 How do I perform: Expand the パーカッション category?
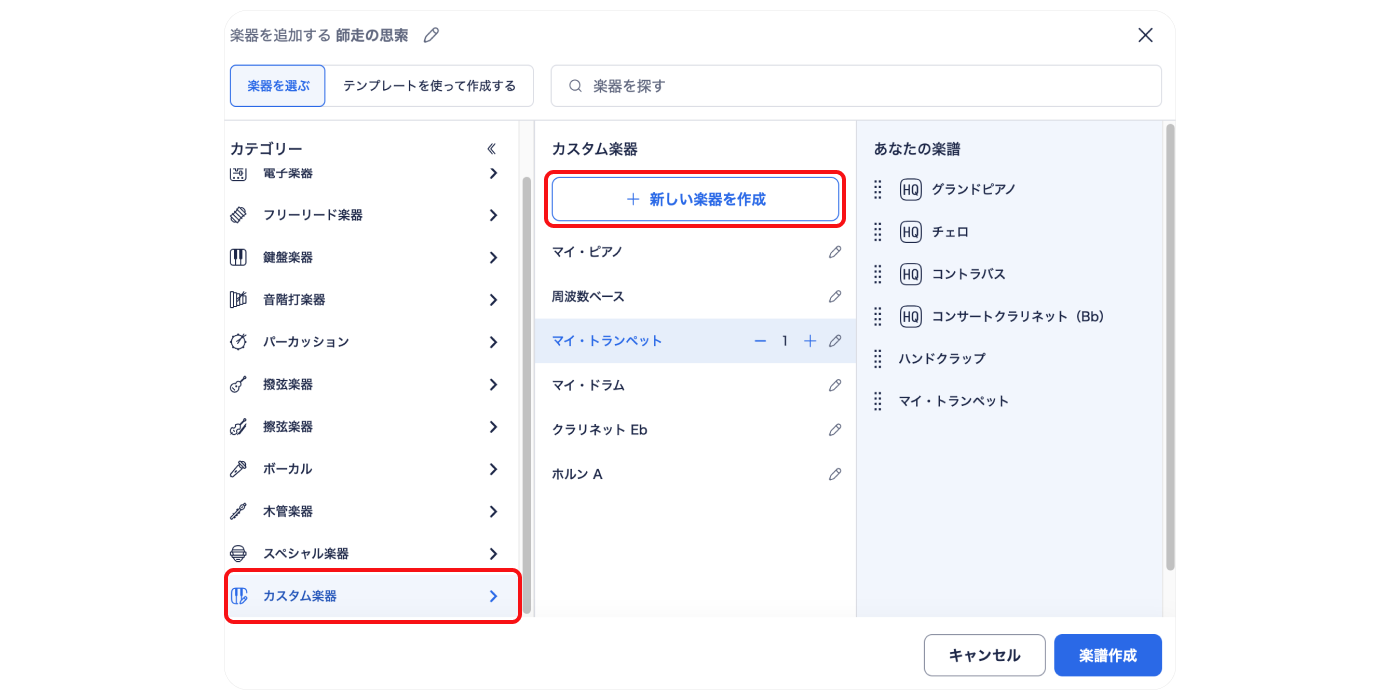[x=493, y=342]
